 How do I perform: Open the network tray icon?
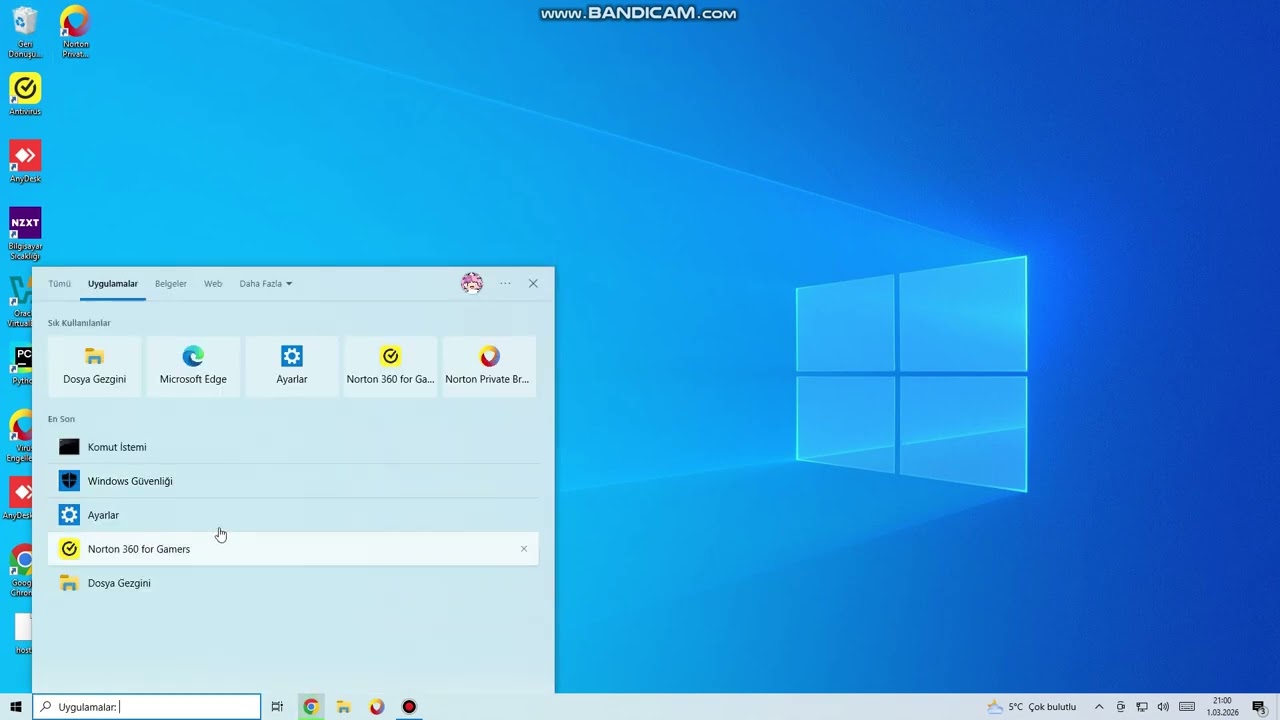click(1142, 707)
